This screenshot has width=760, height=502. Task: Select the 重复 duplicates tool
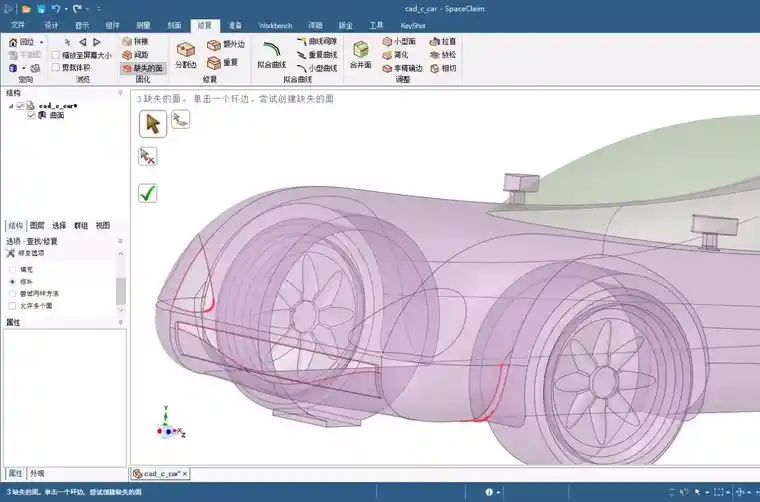point(222,63)
